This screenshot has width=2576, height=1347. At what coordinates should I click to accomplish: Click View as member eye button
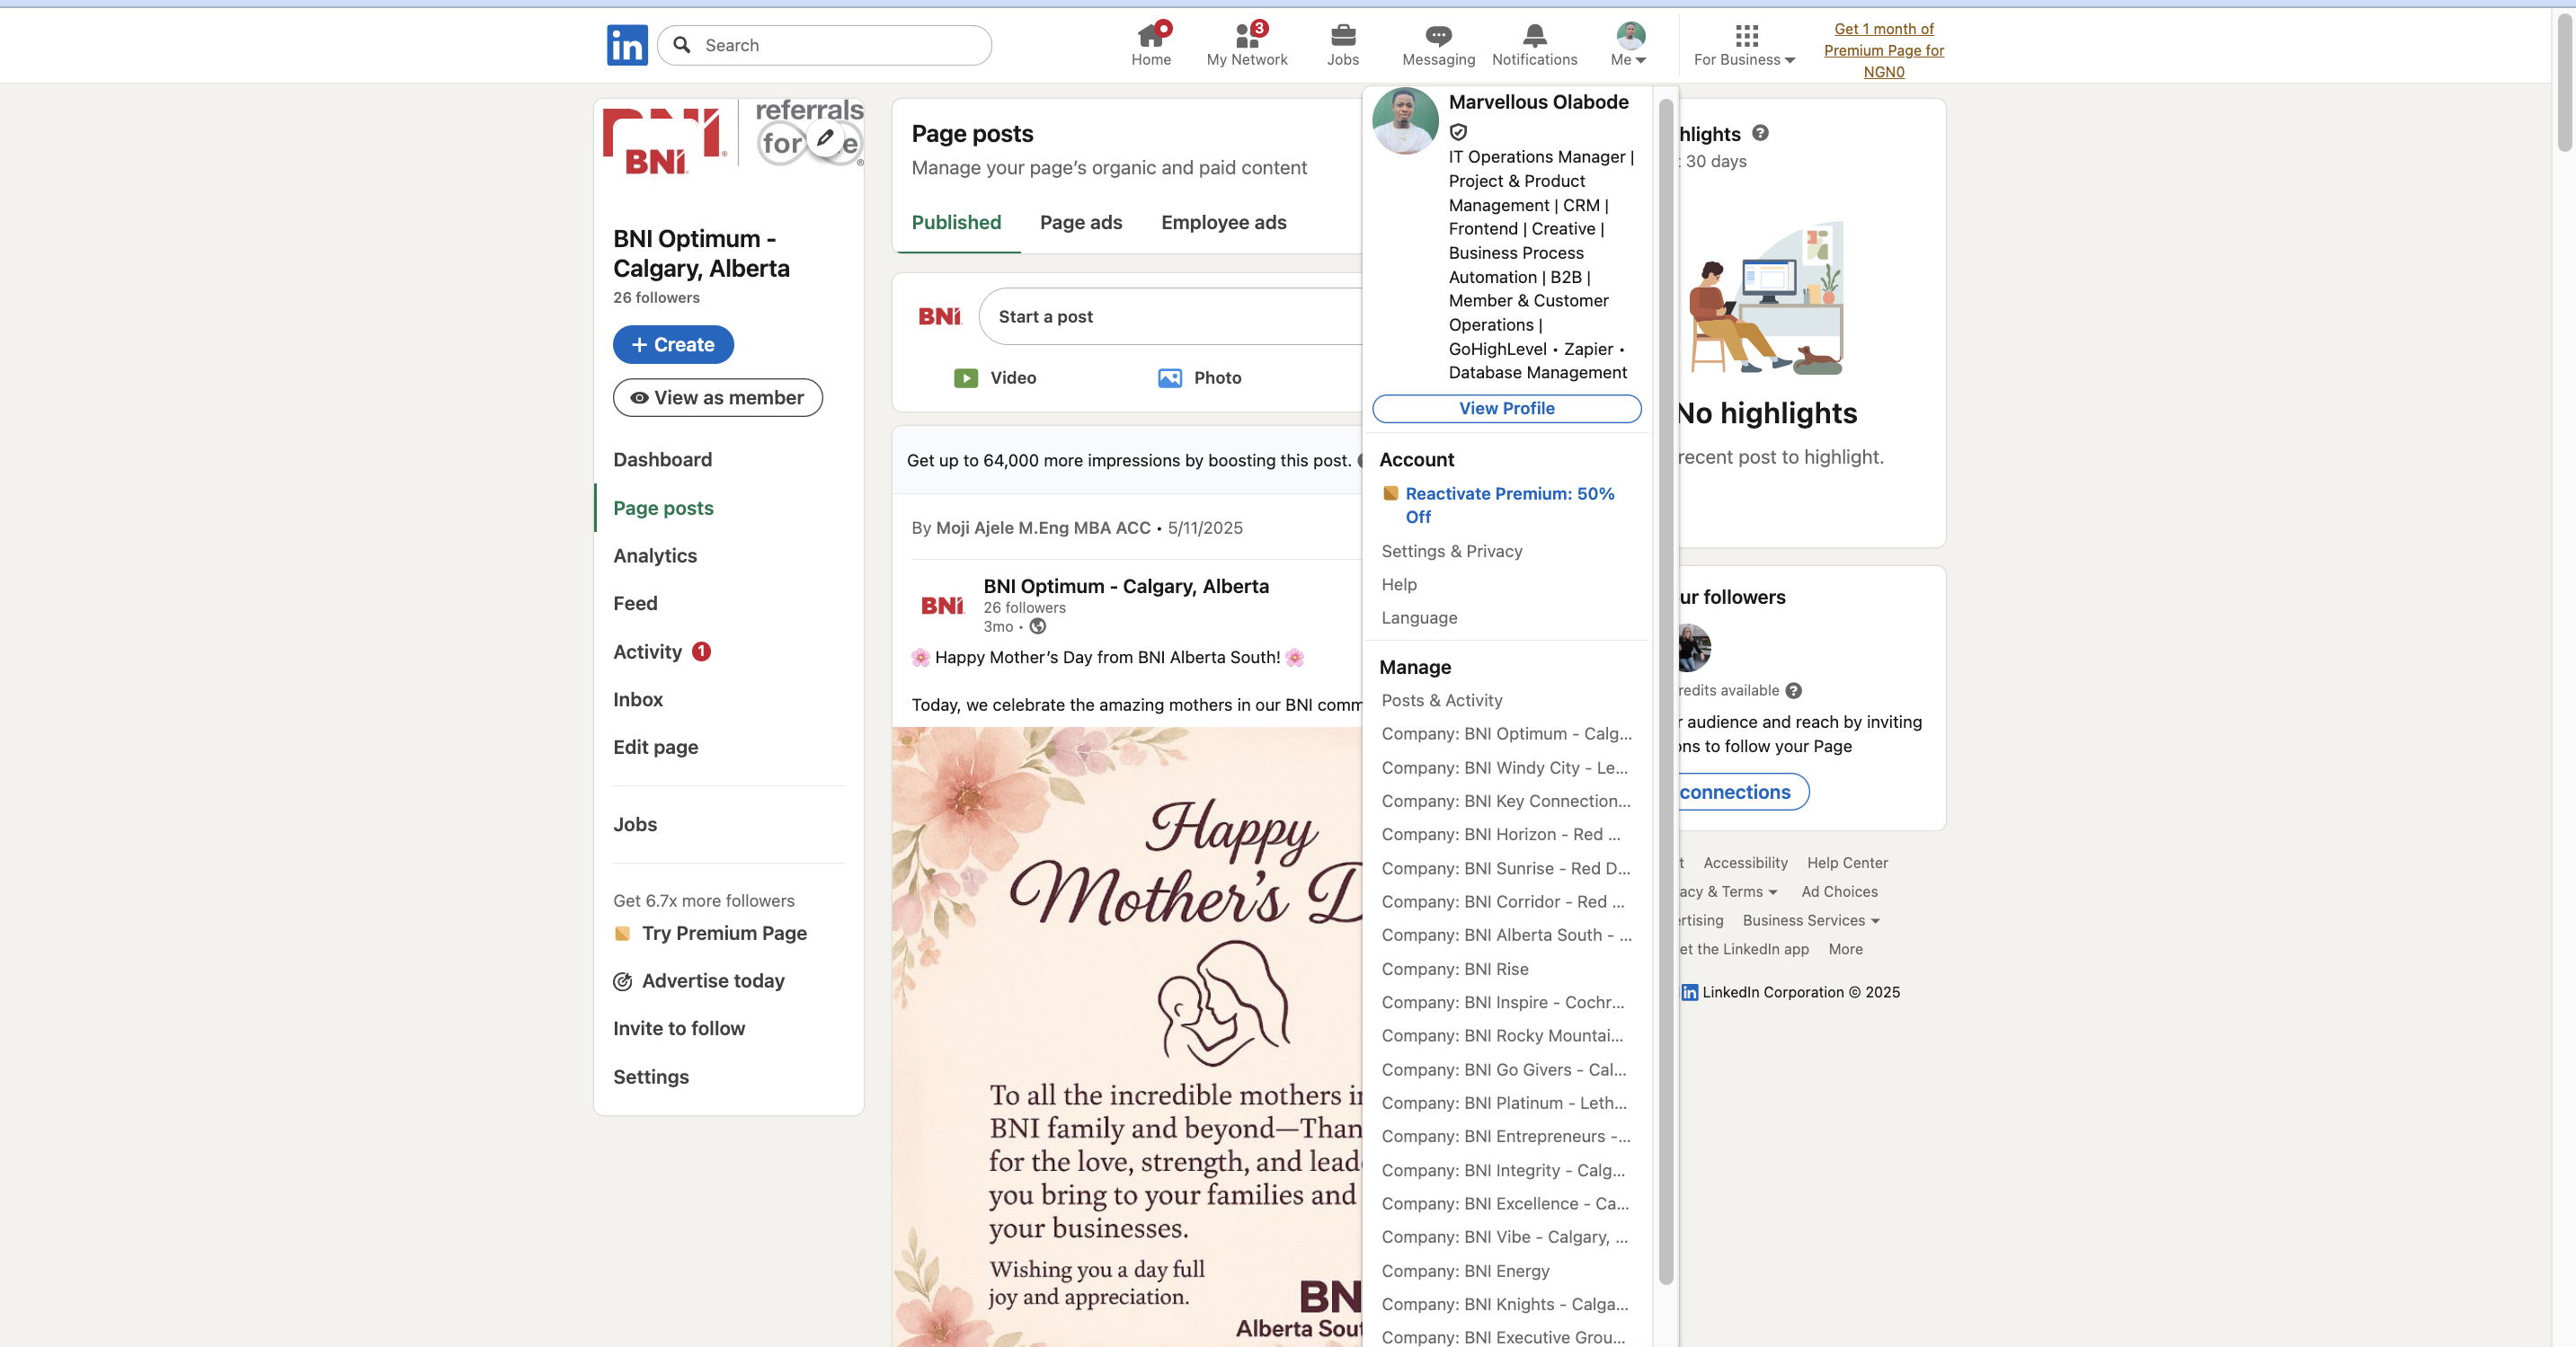click(717, 398)
